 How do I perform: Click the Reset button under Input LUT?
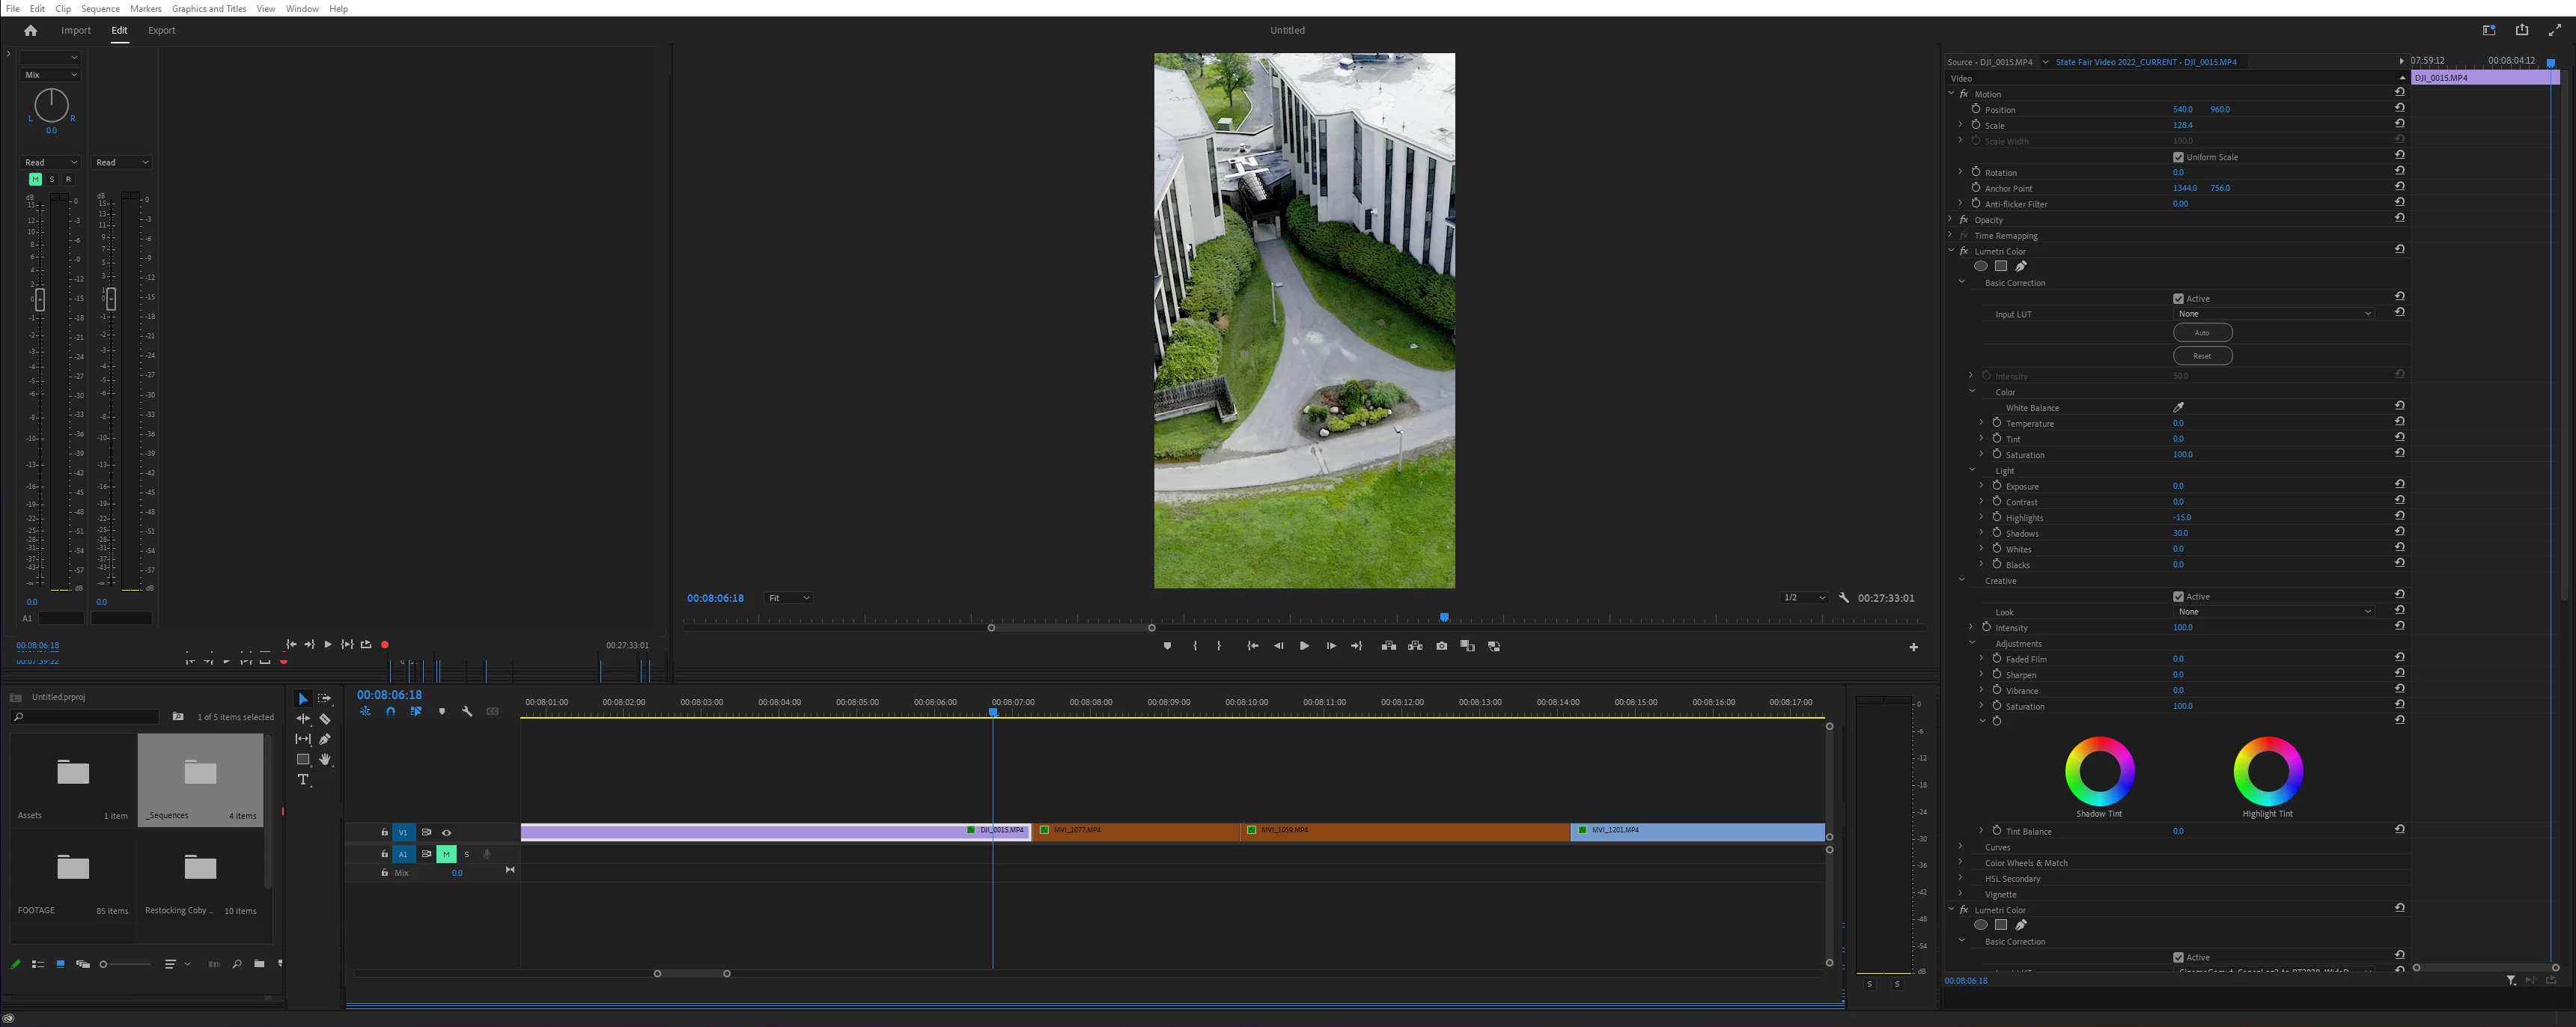[2202, 356]
